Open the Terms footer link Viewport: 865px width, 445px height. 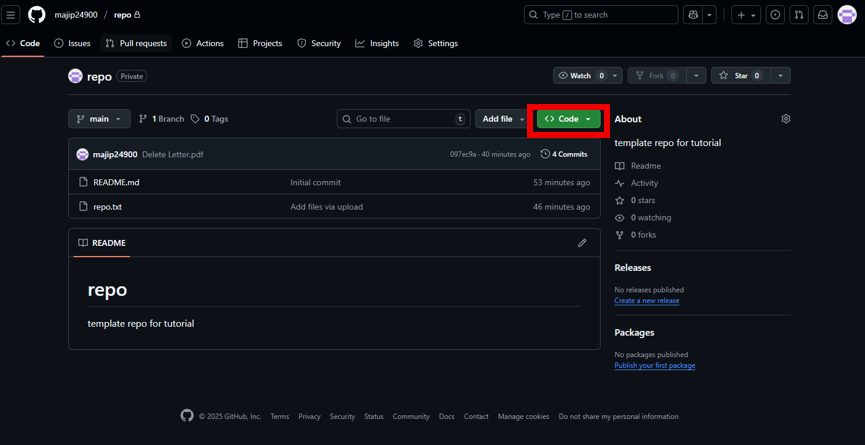(280, 416)
